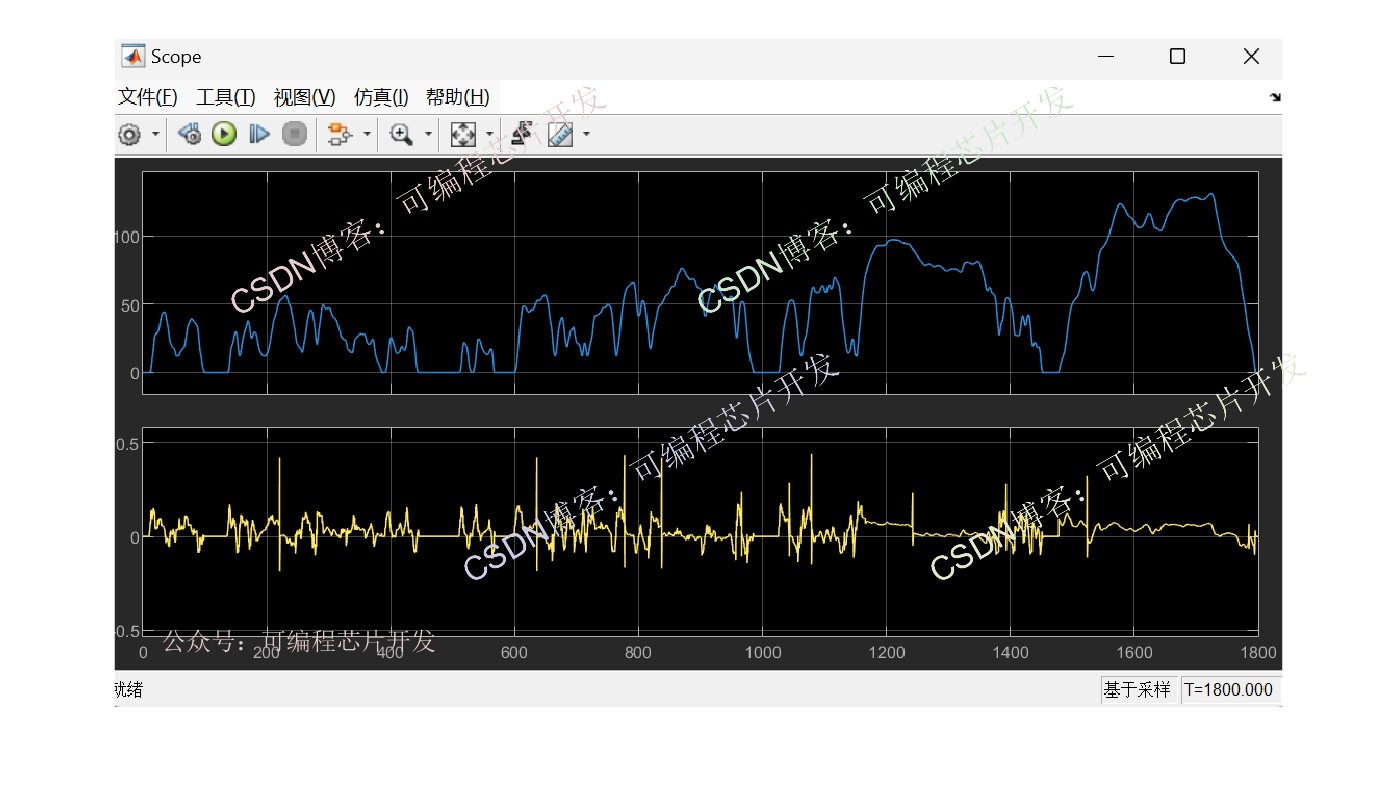The image size is (1398, 809).
Task: Expand dropdown arrow beside the gear icon
Action: [156, 134]
